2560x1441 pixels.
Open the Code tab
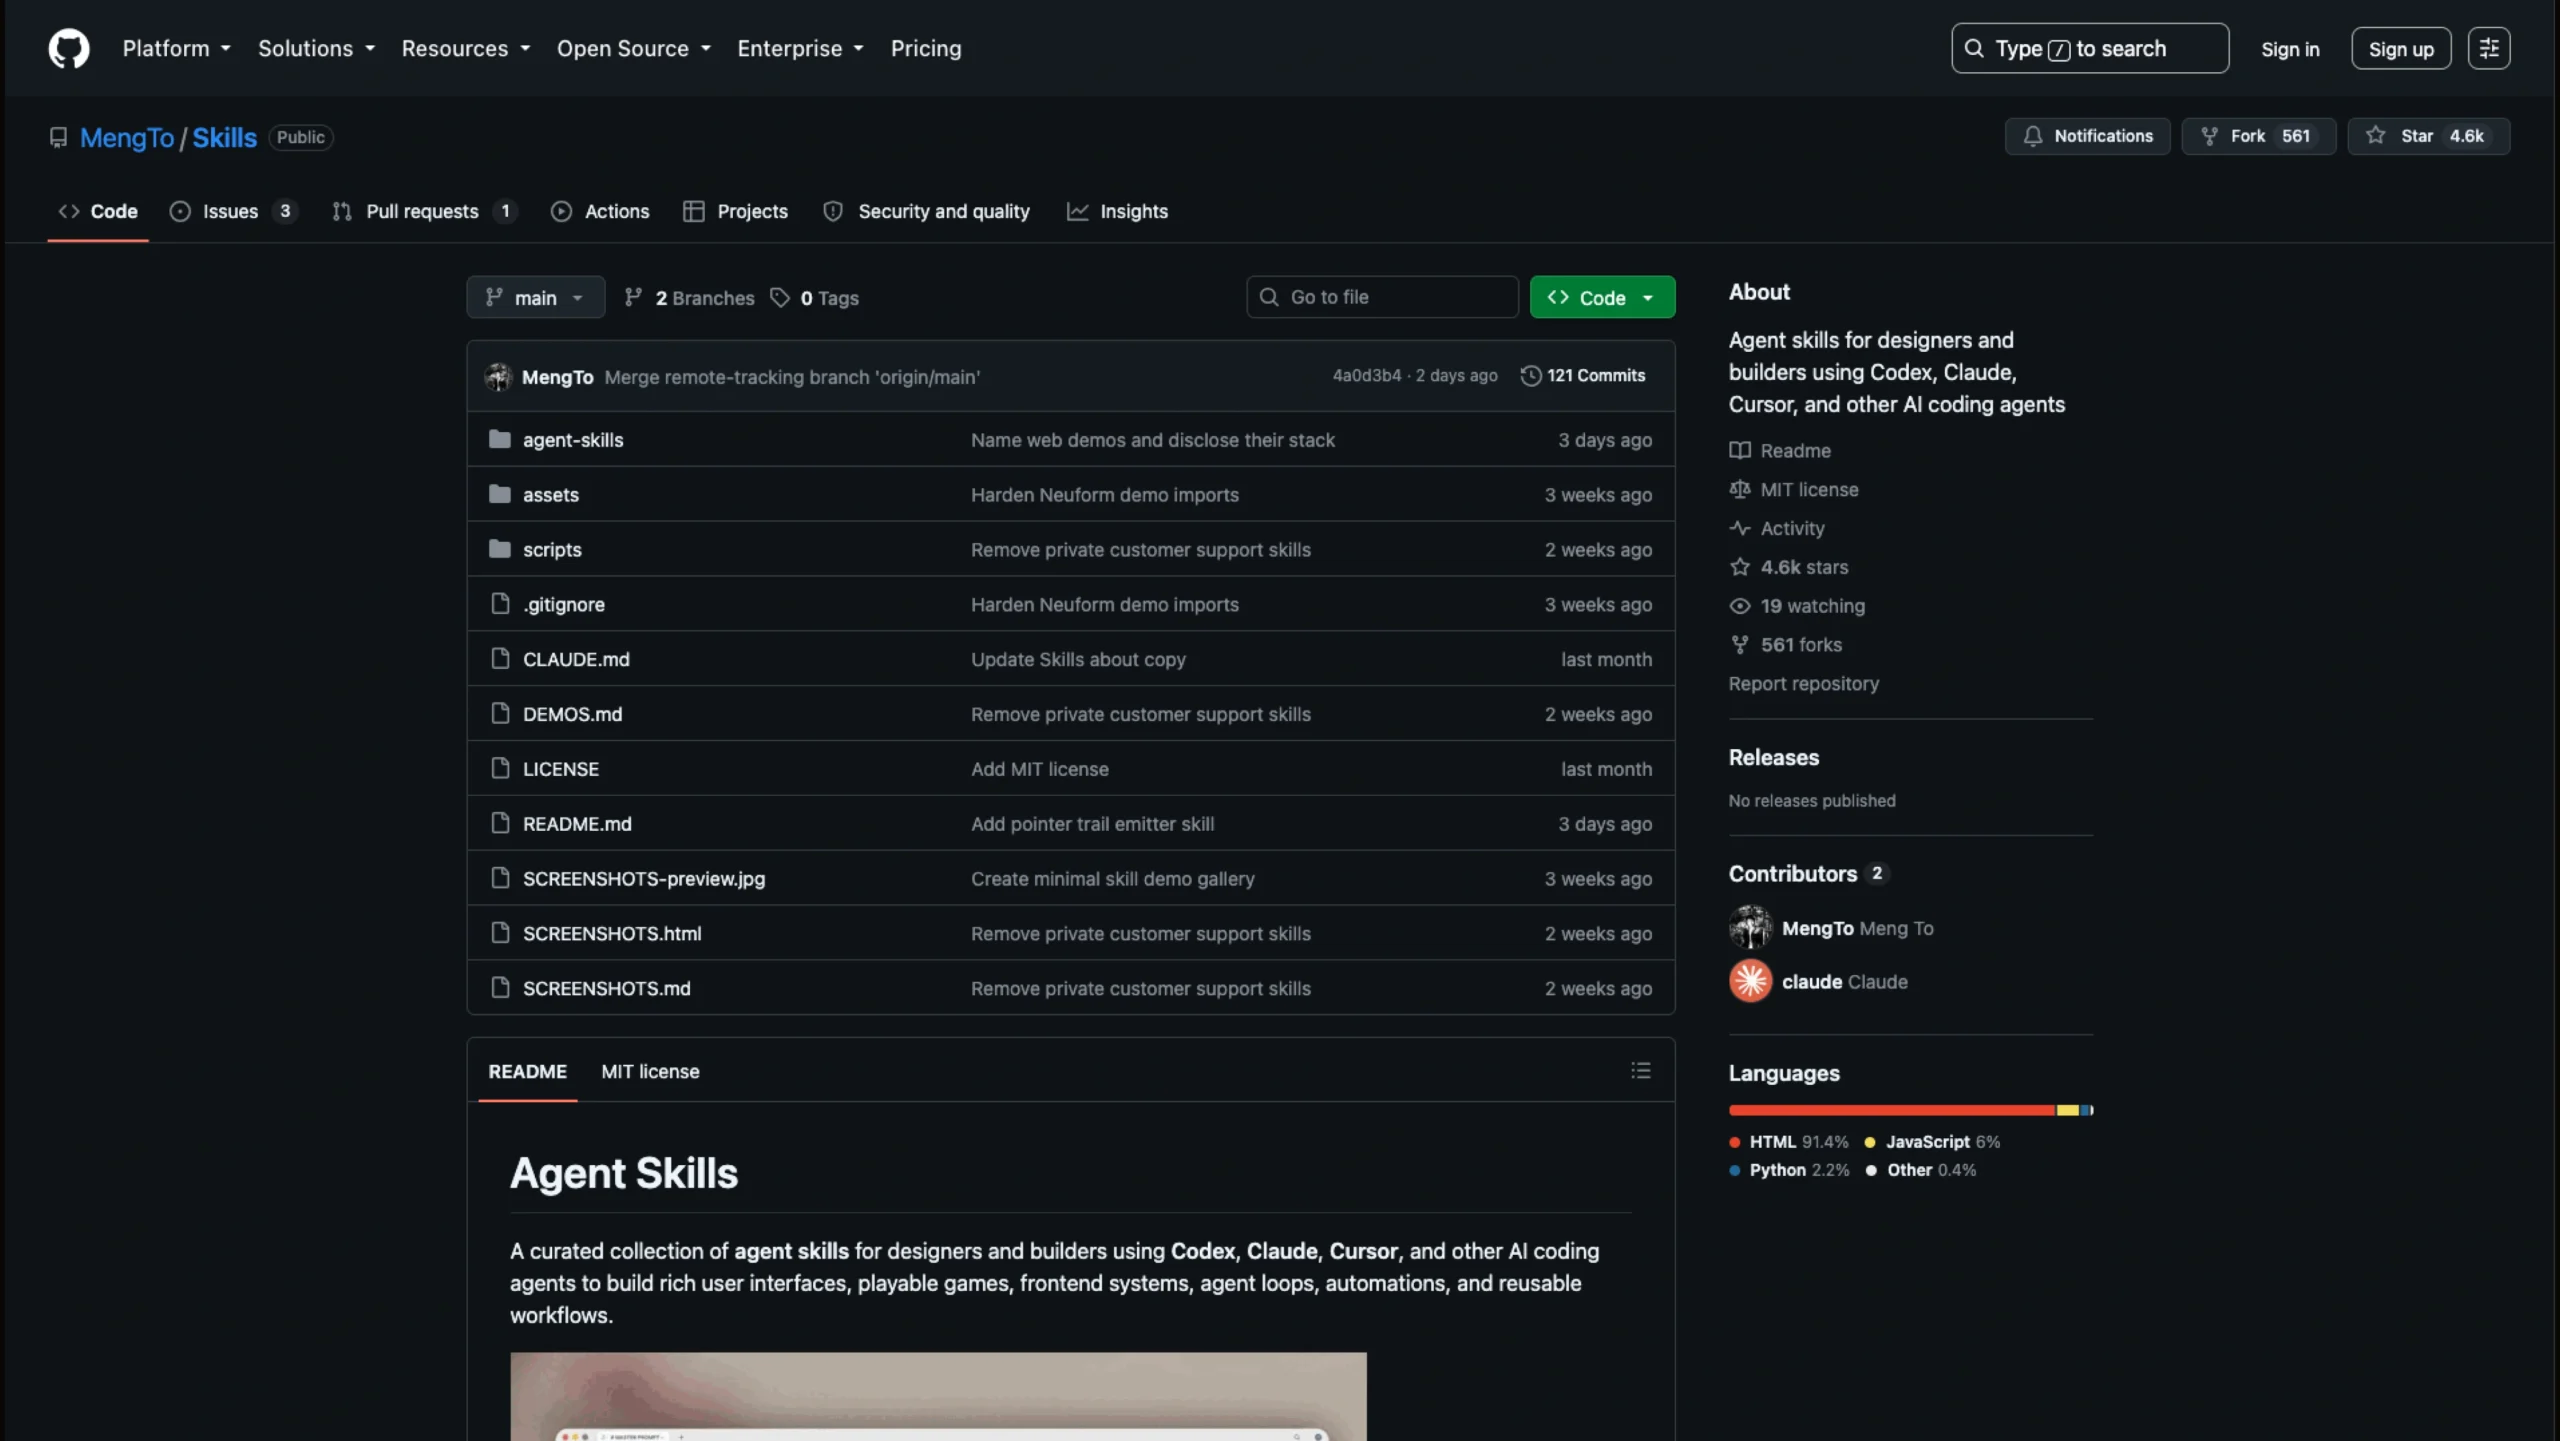[98, 211]
